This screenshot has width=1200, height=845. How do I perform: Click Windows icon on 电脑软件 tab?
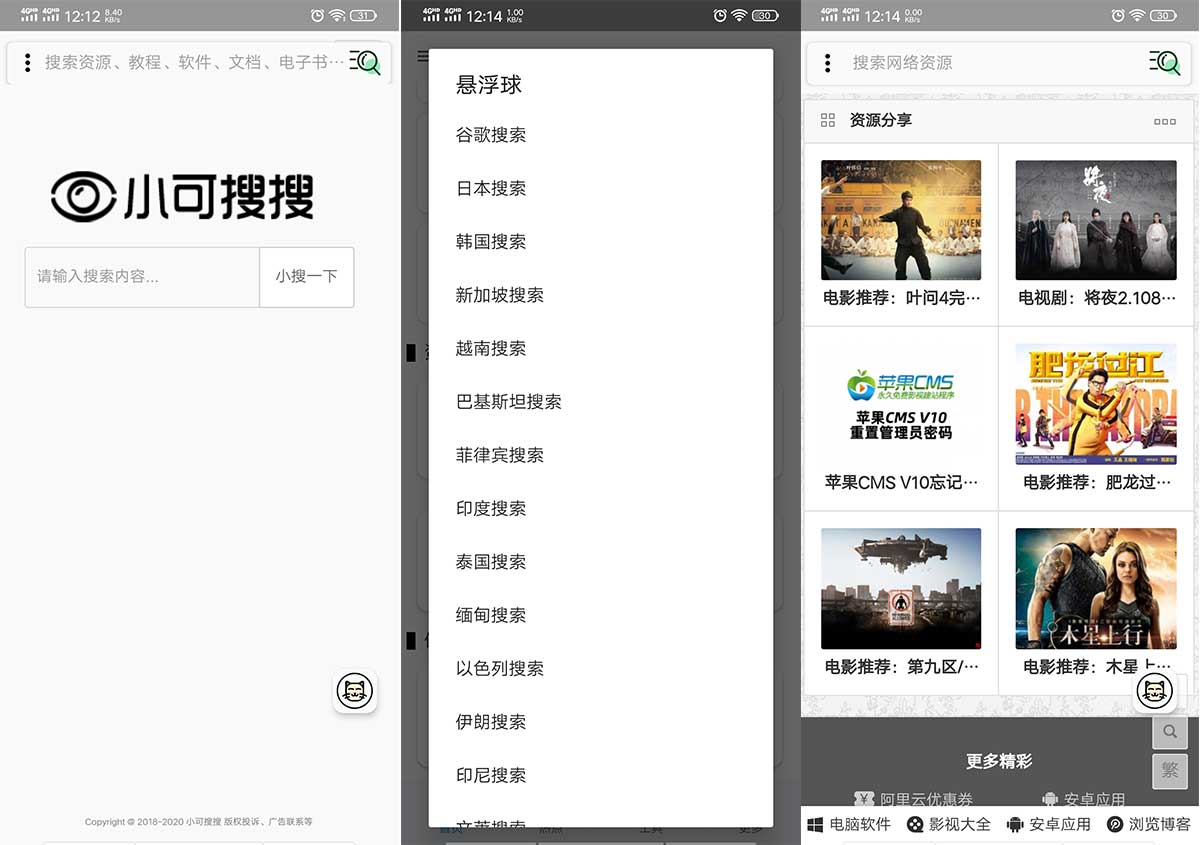click(x=815, y=825)
